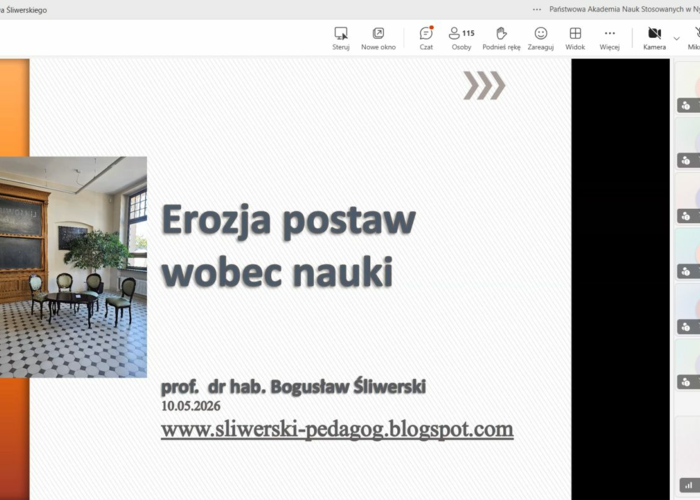
Task: Open the Zareaguj reactions menu
Action: pyautogui.click(x=541, y=38)
